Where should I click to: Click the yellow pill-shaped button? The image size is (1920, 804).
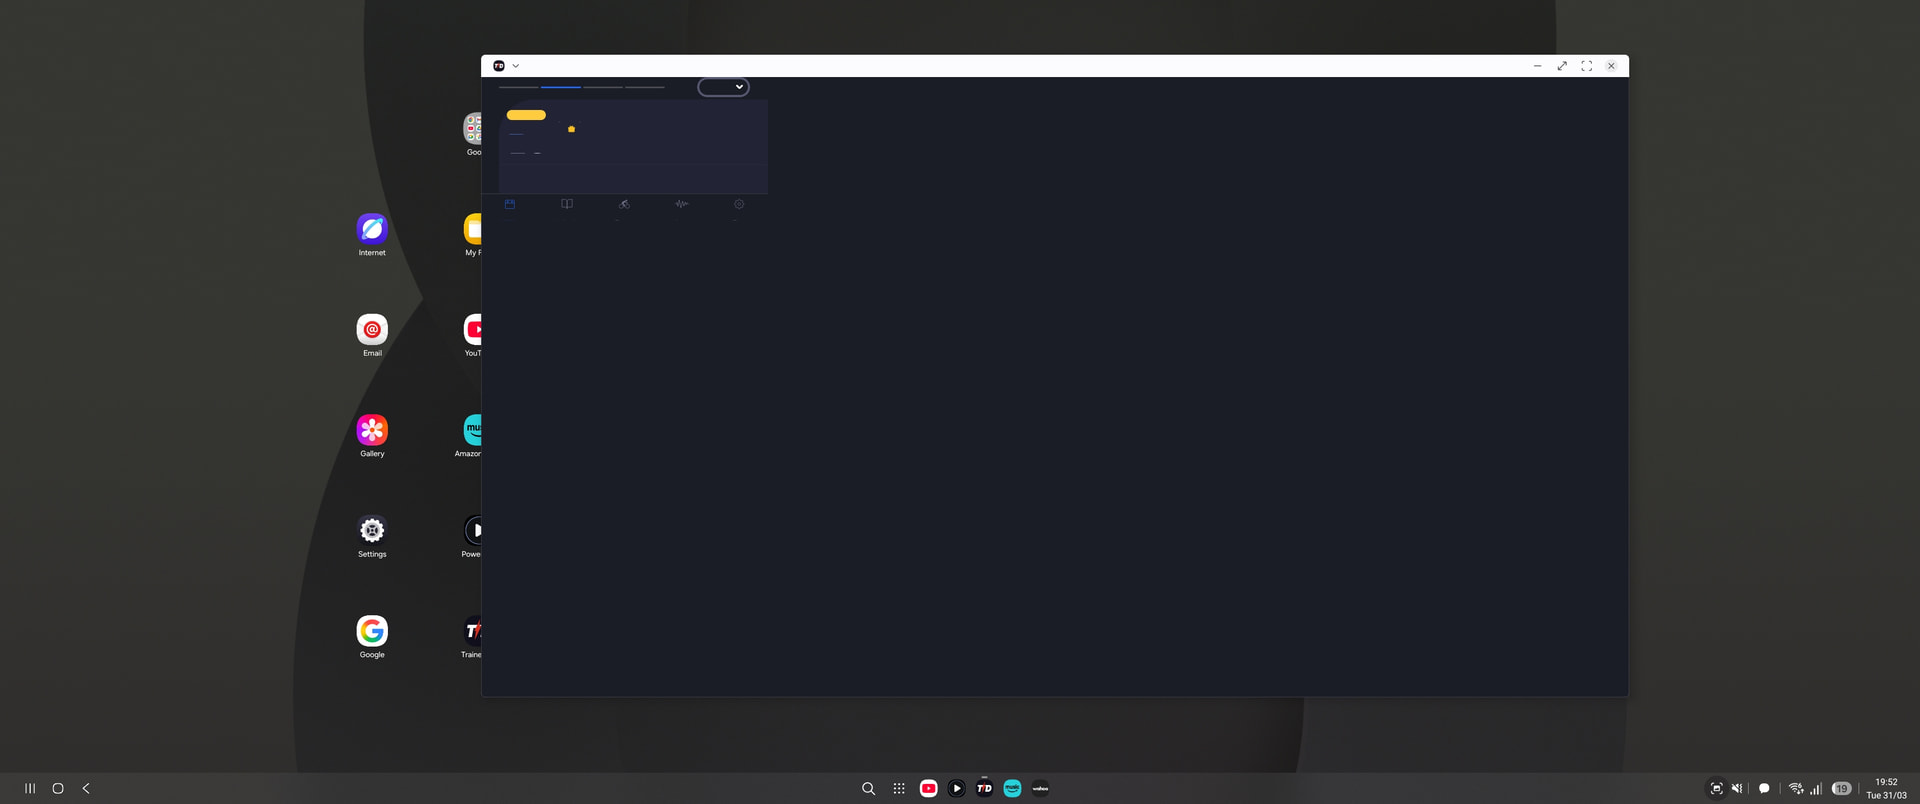point(526,115)
